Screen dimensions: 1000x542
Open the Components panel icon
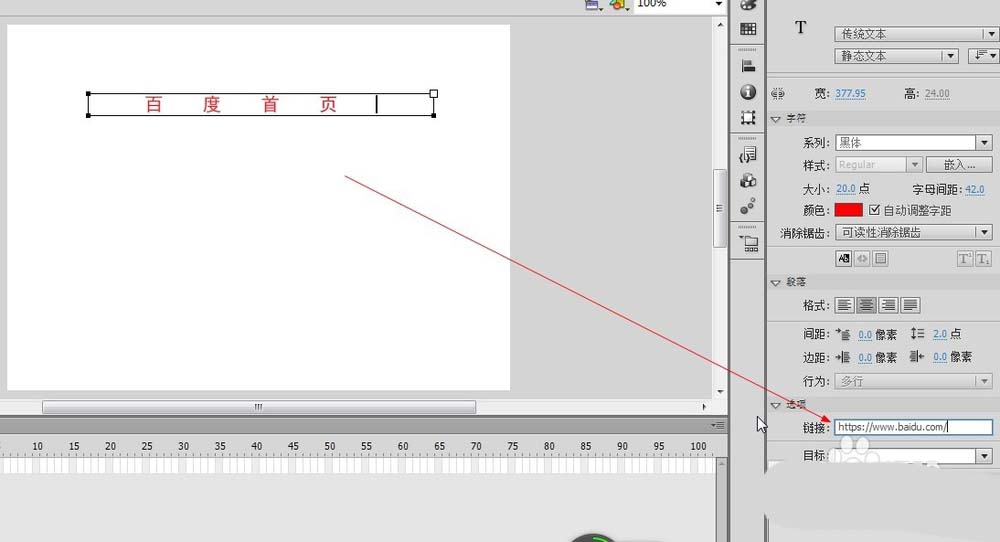click(x=748, y=180)
